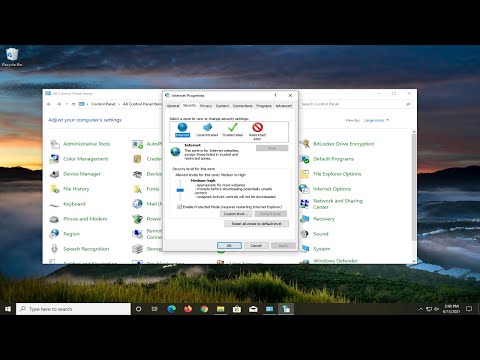This screenshot has width=480, height=360.
Task: Open Sound speaker icon in Control Panel
Action: [x=304, y=234]
